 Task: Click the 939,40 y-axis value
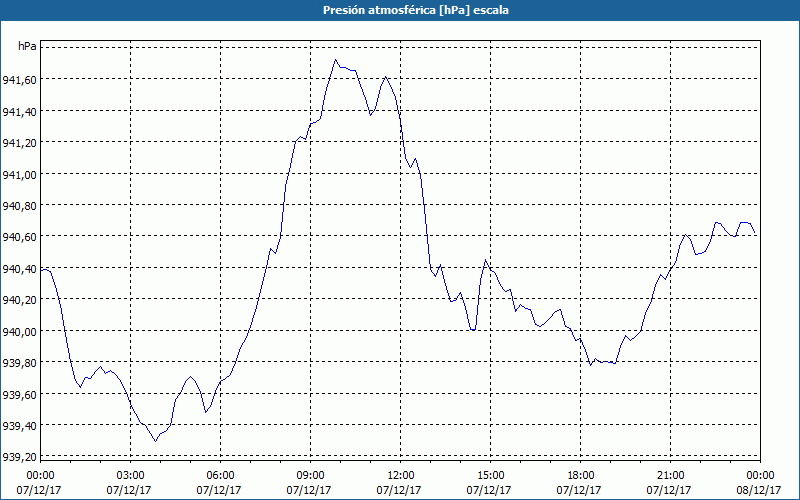(19, 426)
